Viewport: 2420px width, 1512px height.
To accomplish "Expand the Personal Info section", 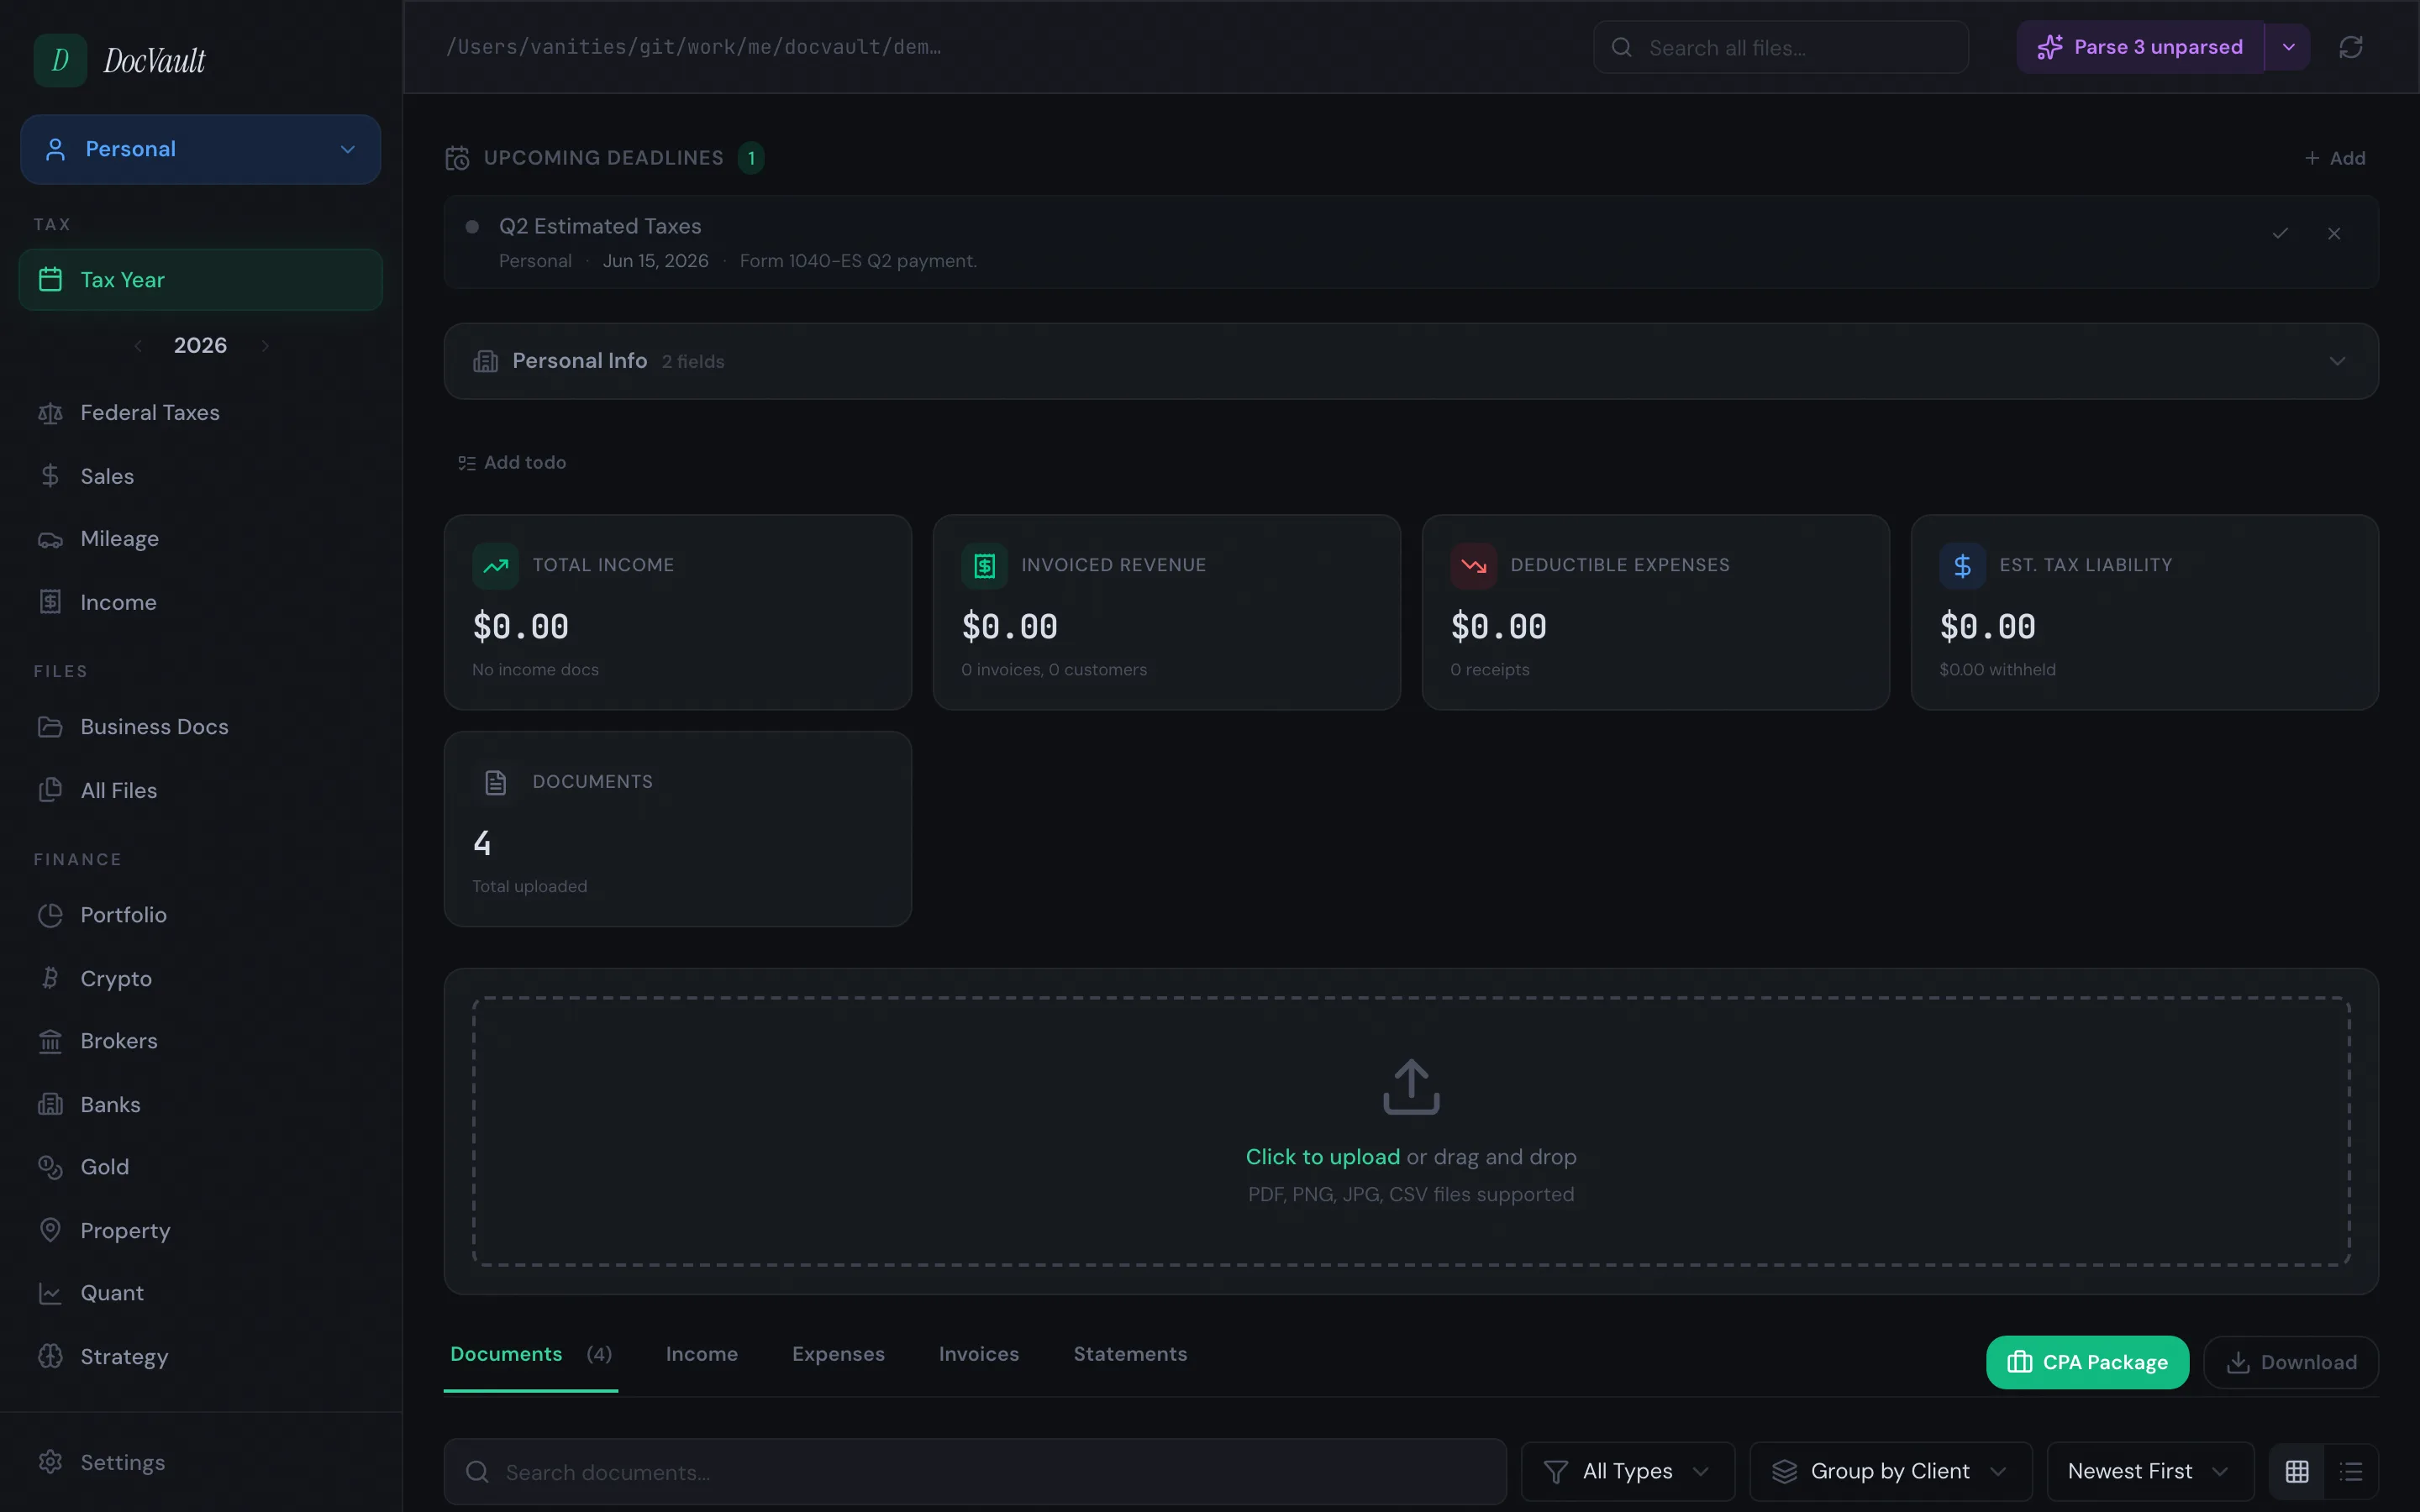I will (x=1411, y=361).
